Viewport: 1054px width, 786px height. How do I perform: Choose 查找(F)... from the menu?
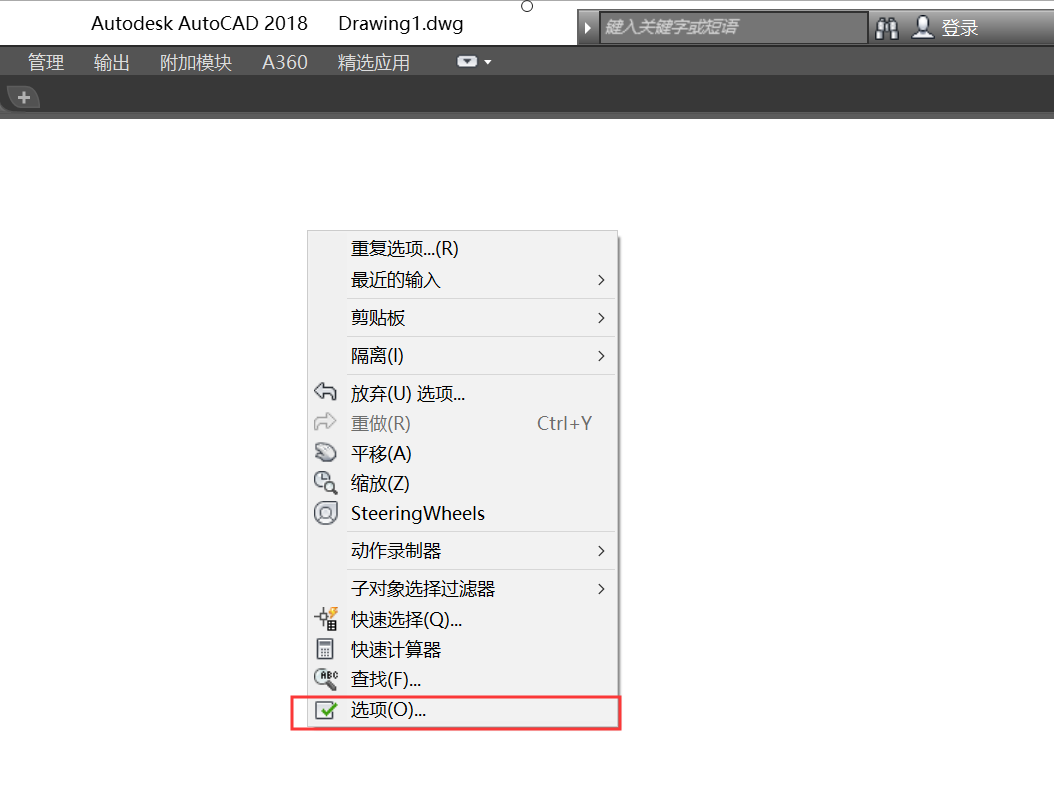(x=462, y=680)
